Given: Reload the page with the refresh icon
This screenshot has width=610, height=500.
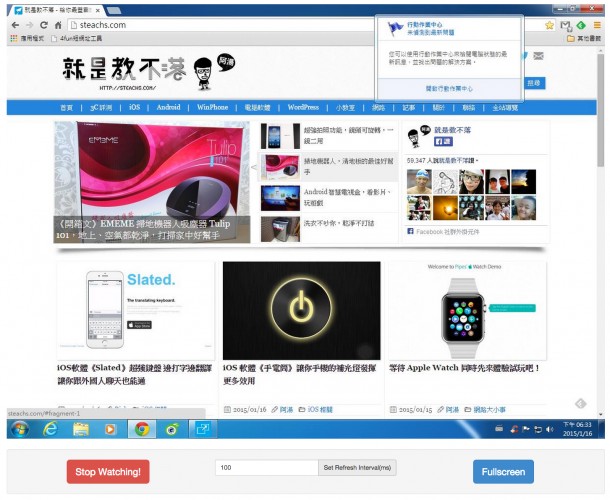Looking at the screenshot, I should tap(44, 25).
